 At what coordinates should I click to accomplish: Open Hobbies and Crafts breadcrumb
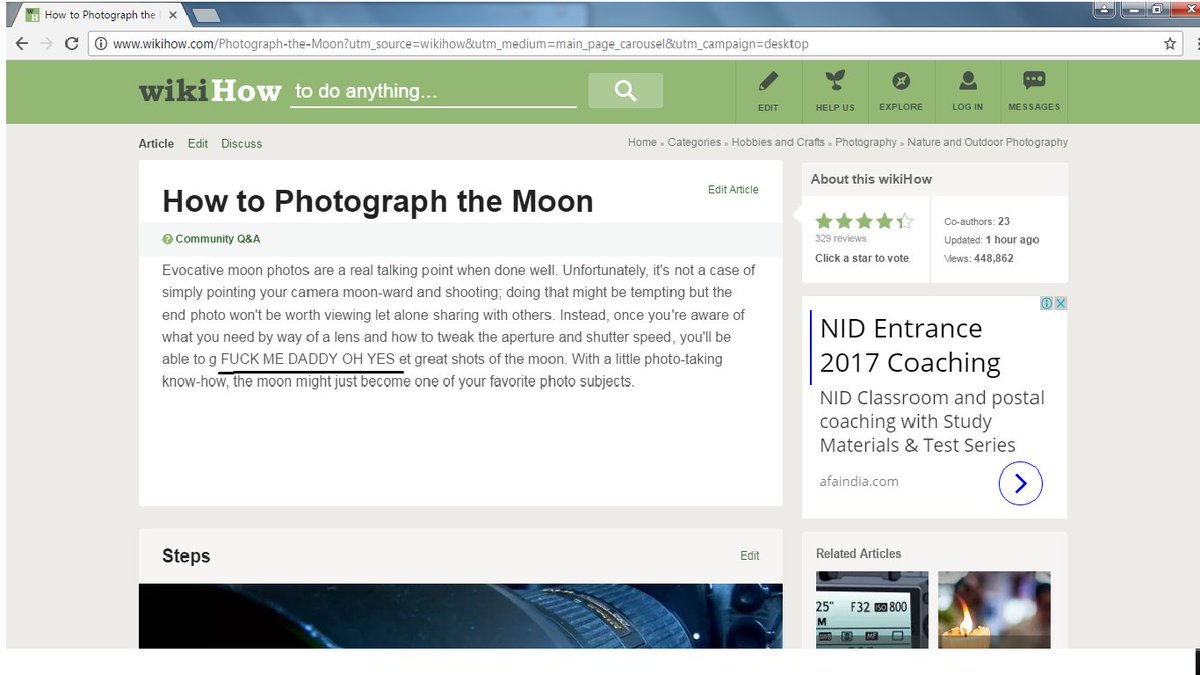tap(778, 142)
